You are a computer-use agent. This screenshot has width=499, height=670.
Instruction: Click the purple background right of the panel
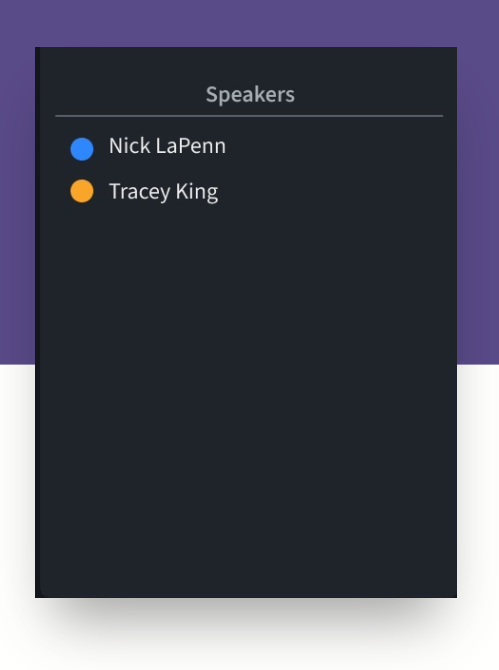click(478, 205)
